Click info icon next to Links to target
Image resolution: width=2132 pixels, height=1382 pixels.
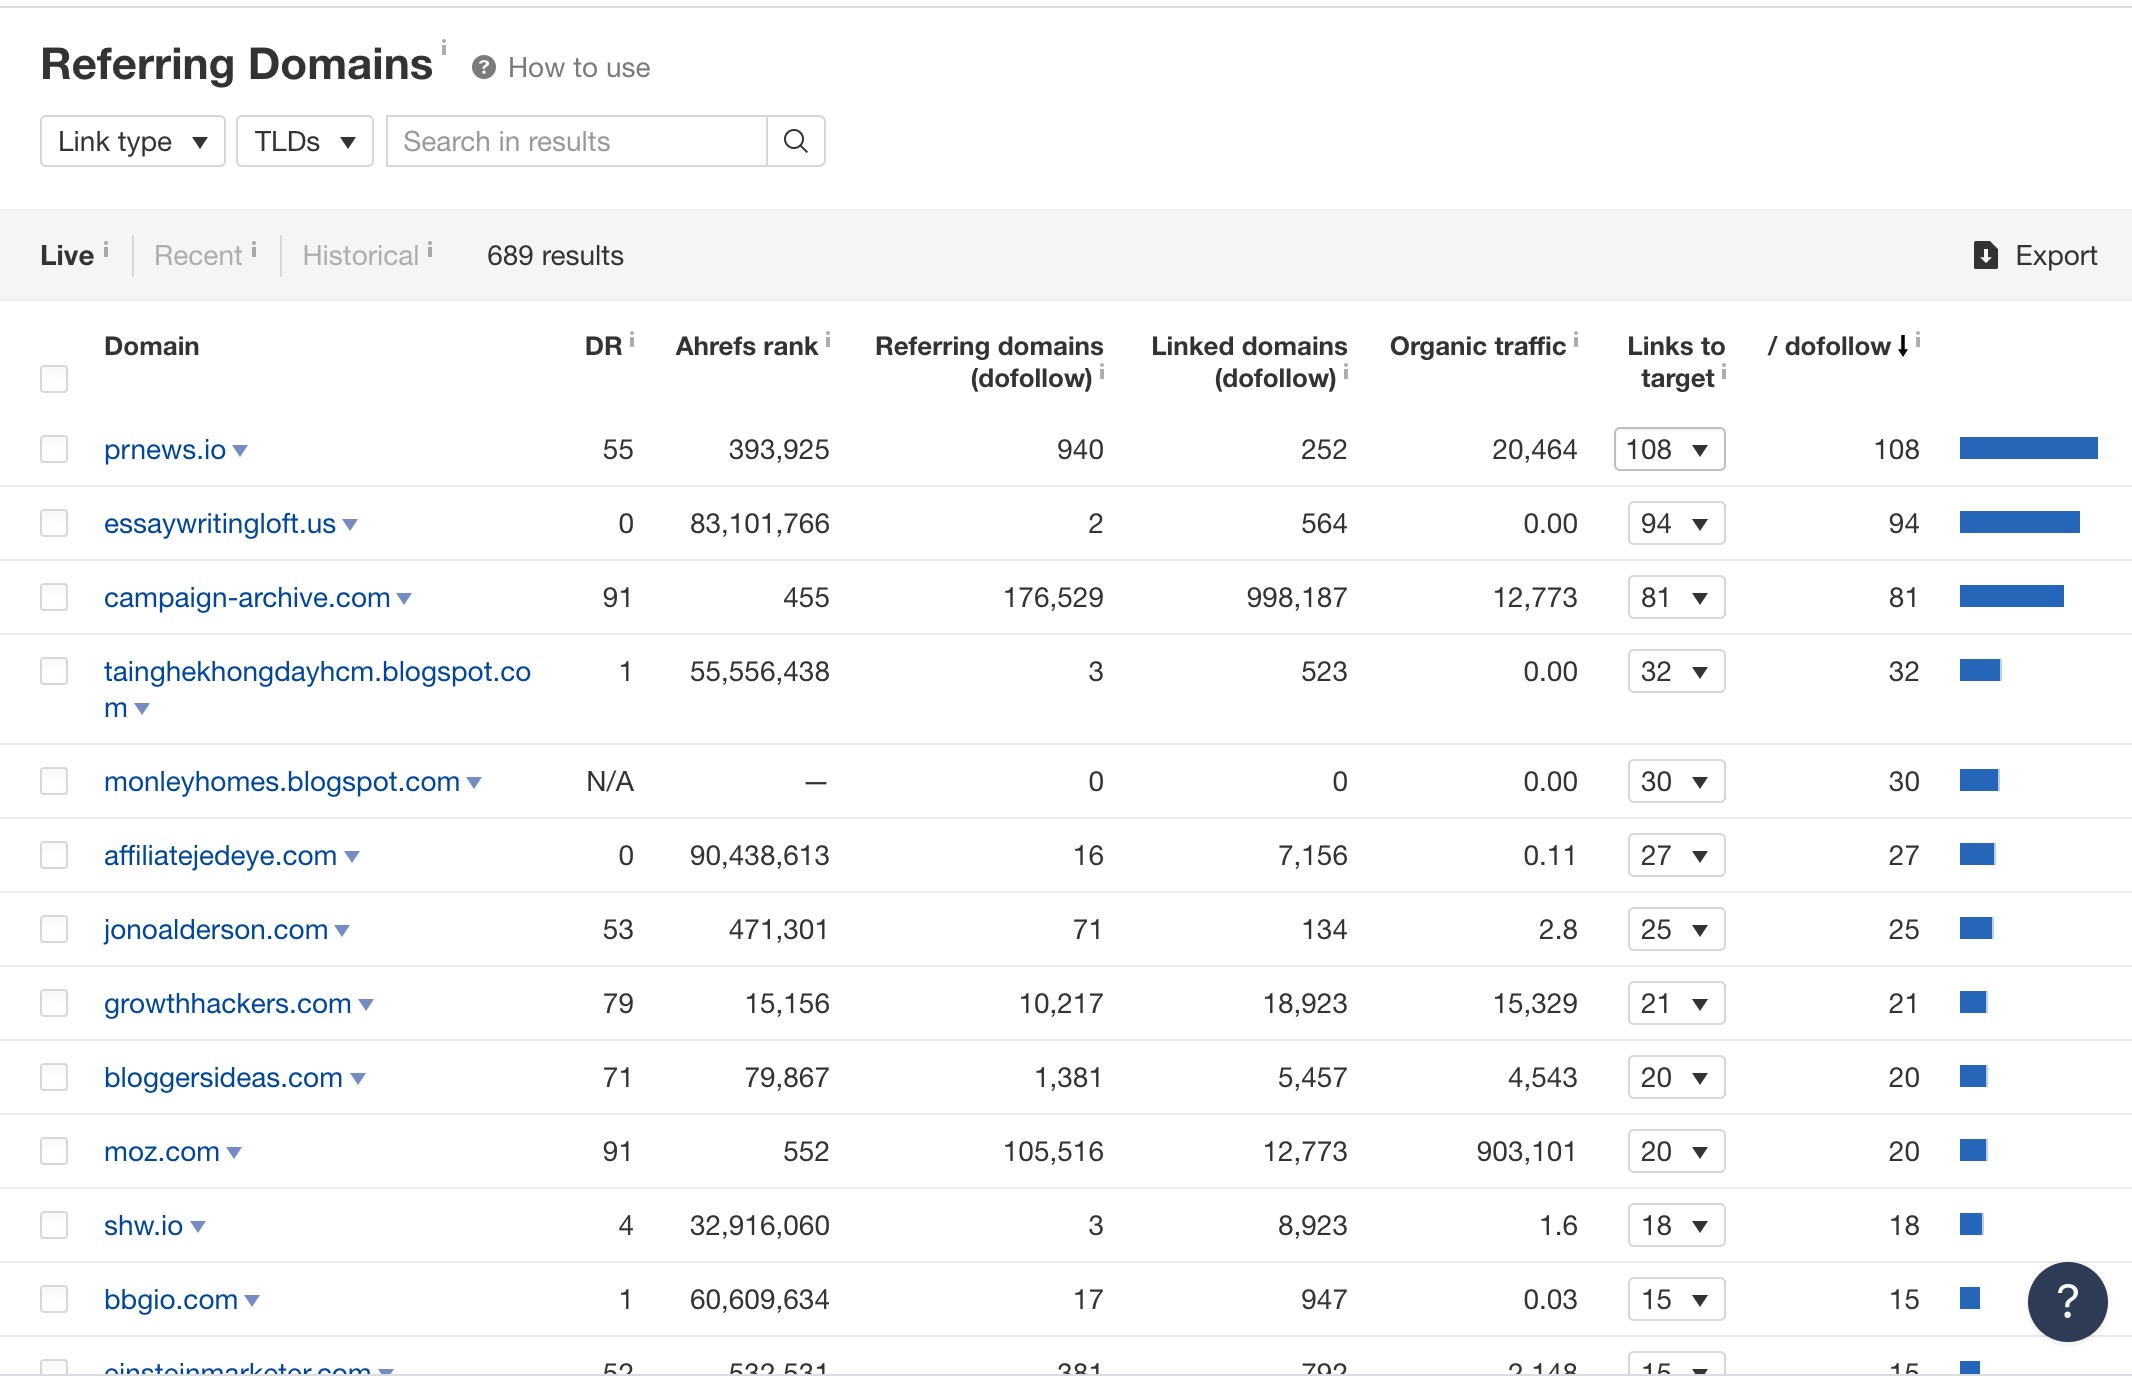(1724, 371)
